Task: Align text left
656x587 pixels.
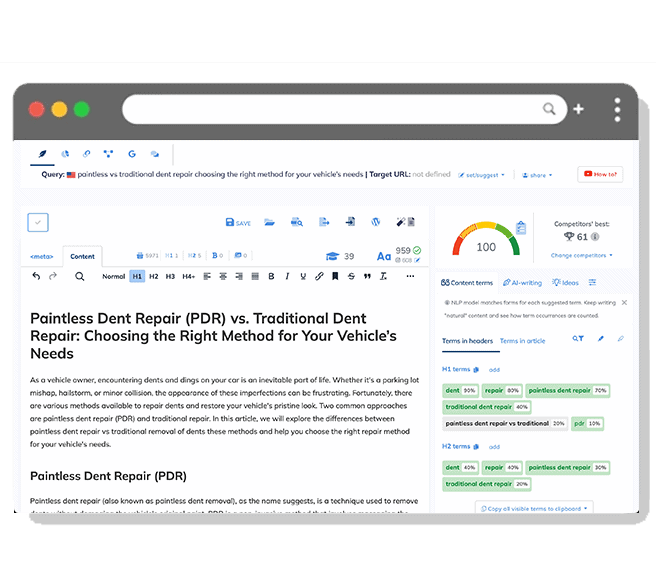Action: (207, 276)
